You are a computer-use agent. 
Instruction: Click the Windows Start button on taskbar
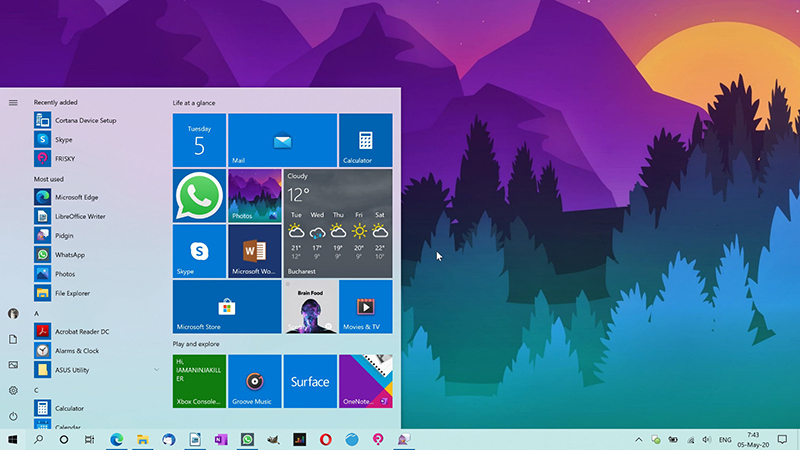[13, 439]
